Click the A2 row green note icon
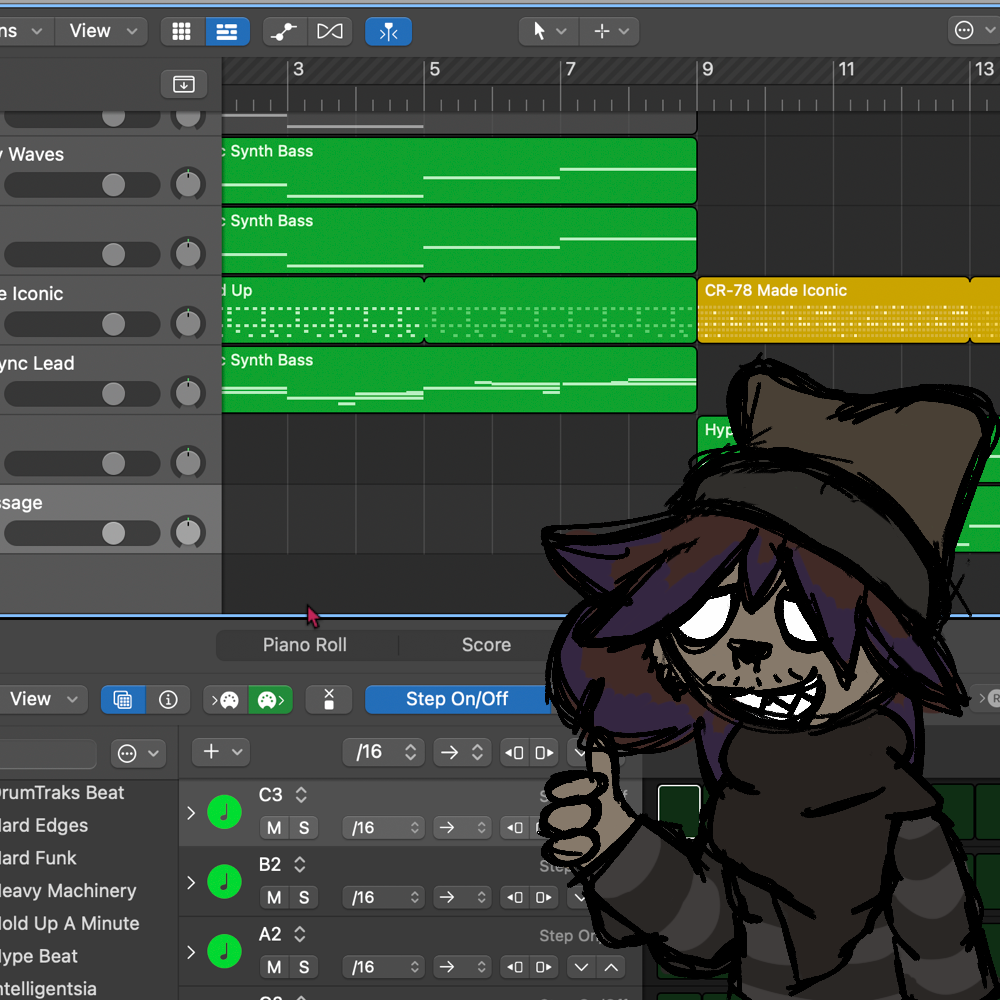Screen dimensions: 1000x1000 click(224, 952)
